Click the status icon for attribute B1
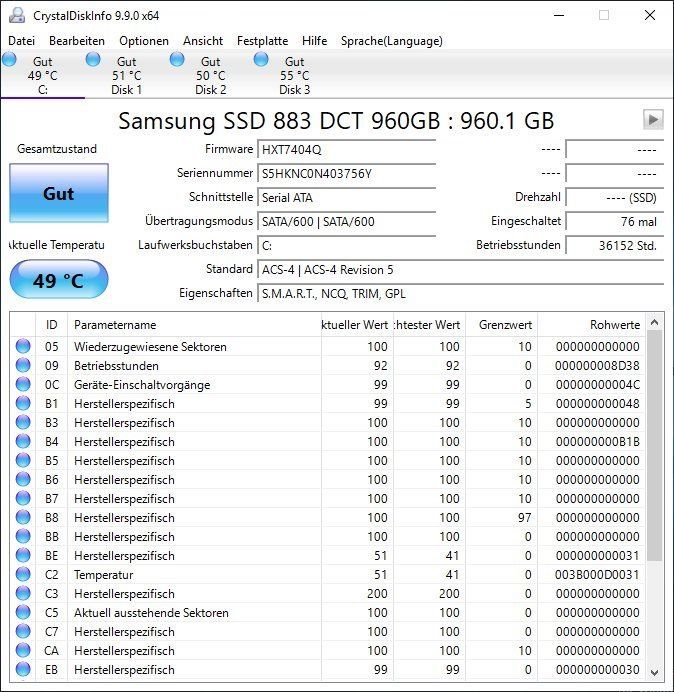 (23, 403)
